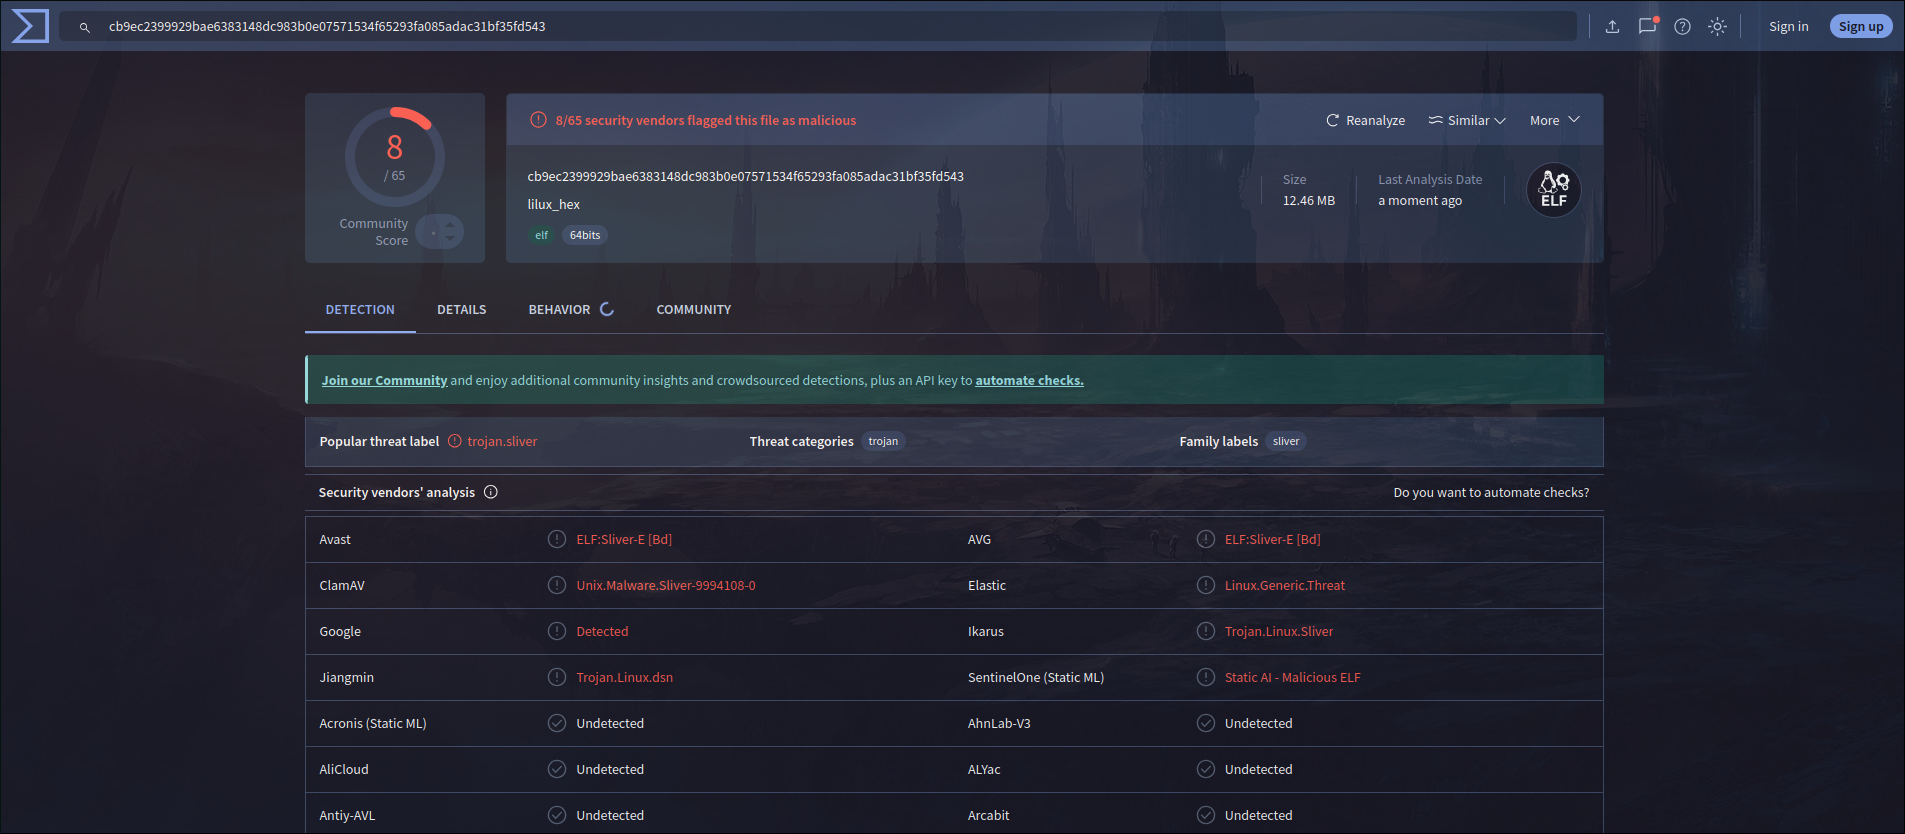Follow the automate checks link
Image resolution: width=1905 pixels, height=834 pixels.
[1029, 381]
